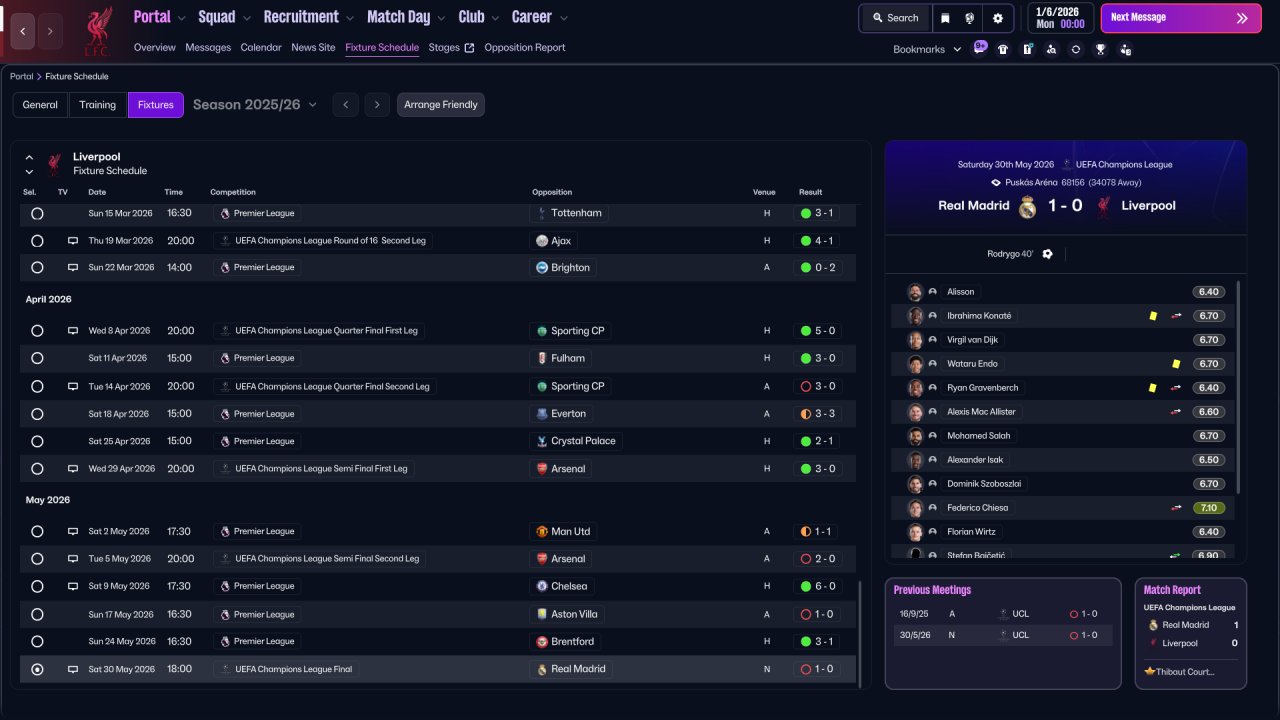Select the Crystal Palace fixture radio button

(x=37, y=441)
